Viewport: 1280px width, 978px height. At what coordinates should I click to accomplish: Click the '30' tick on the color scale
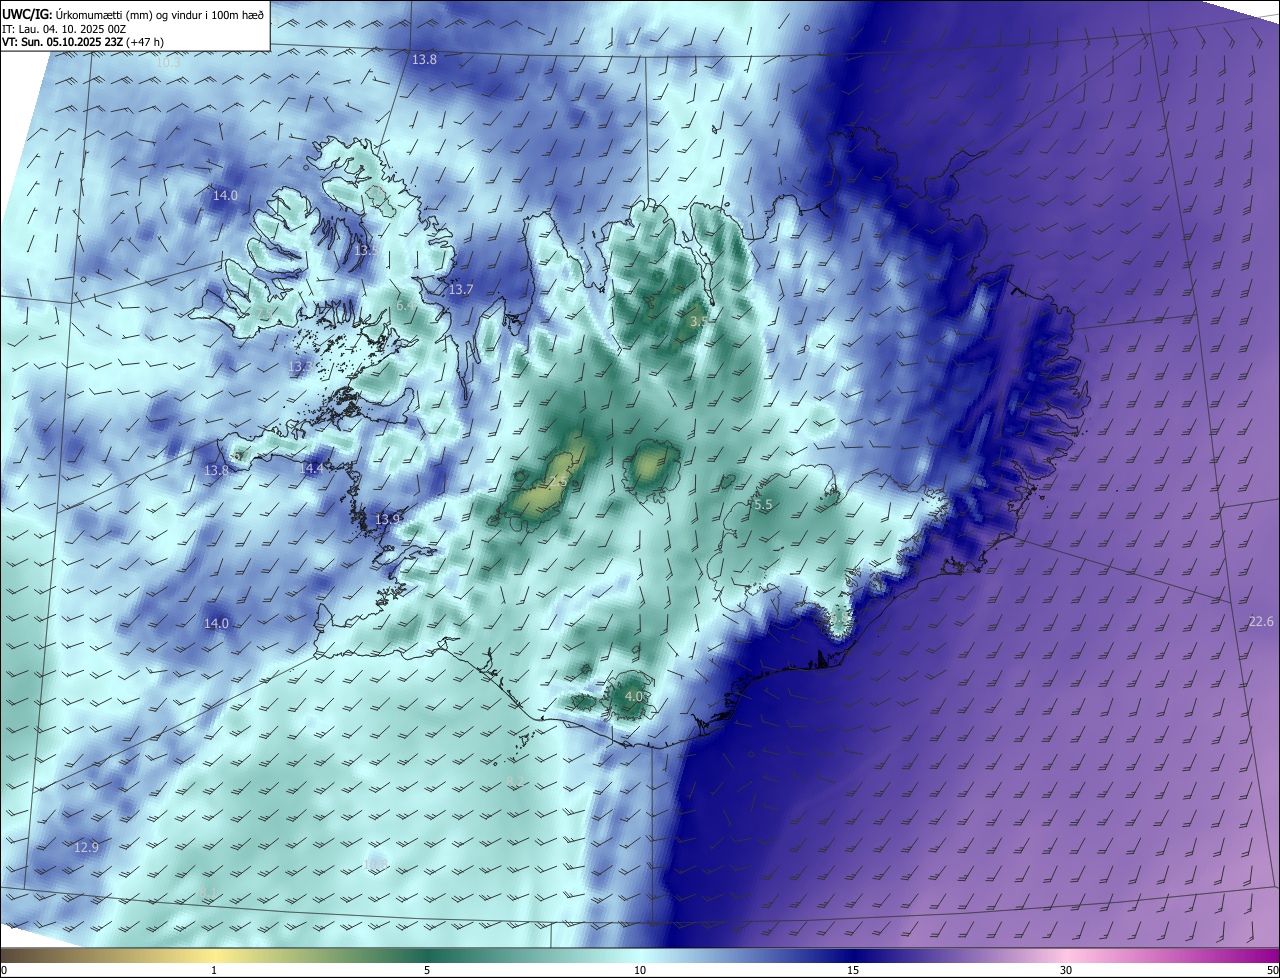[1066, 970]
